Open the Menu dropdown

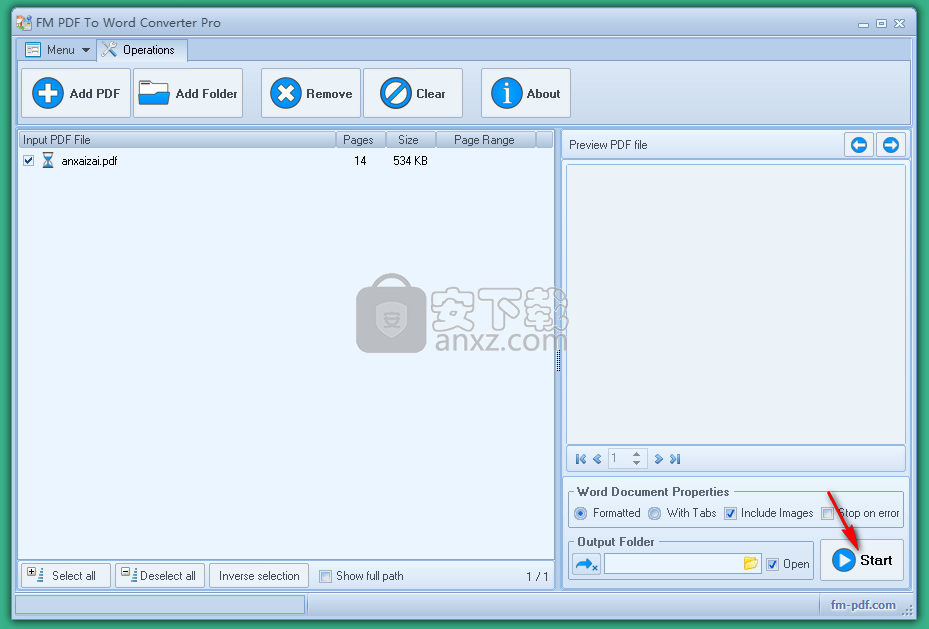(57, 50)
